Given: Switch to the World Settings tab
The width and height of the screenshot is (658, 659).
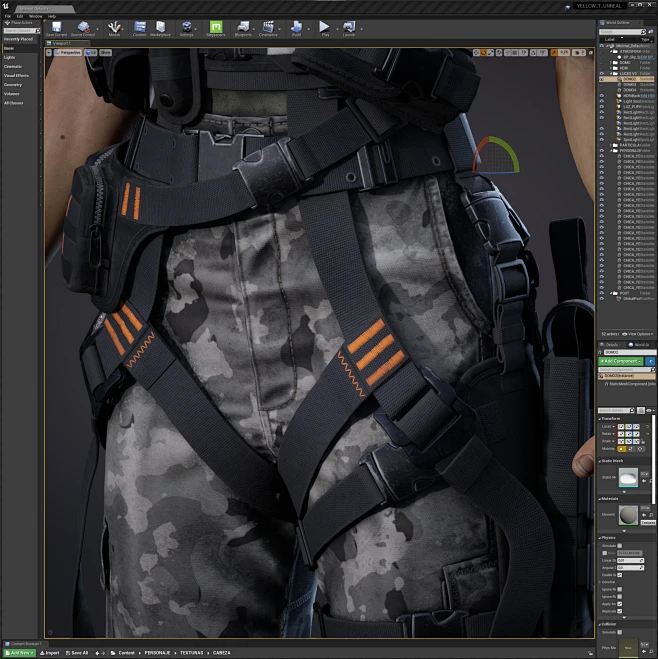Looking at the screenshot, I should coord(641,345).
